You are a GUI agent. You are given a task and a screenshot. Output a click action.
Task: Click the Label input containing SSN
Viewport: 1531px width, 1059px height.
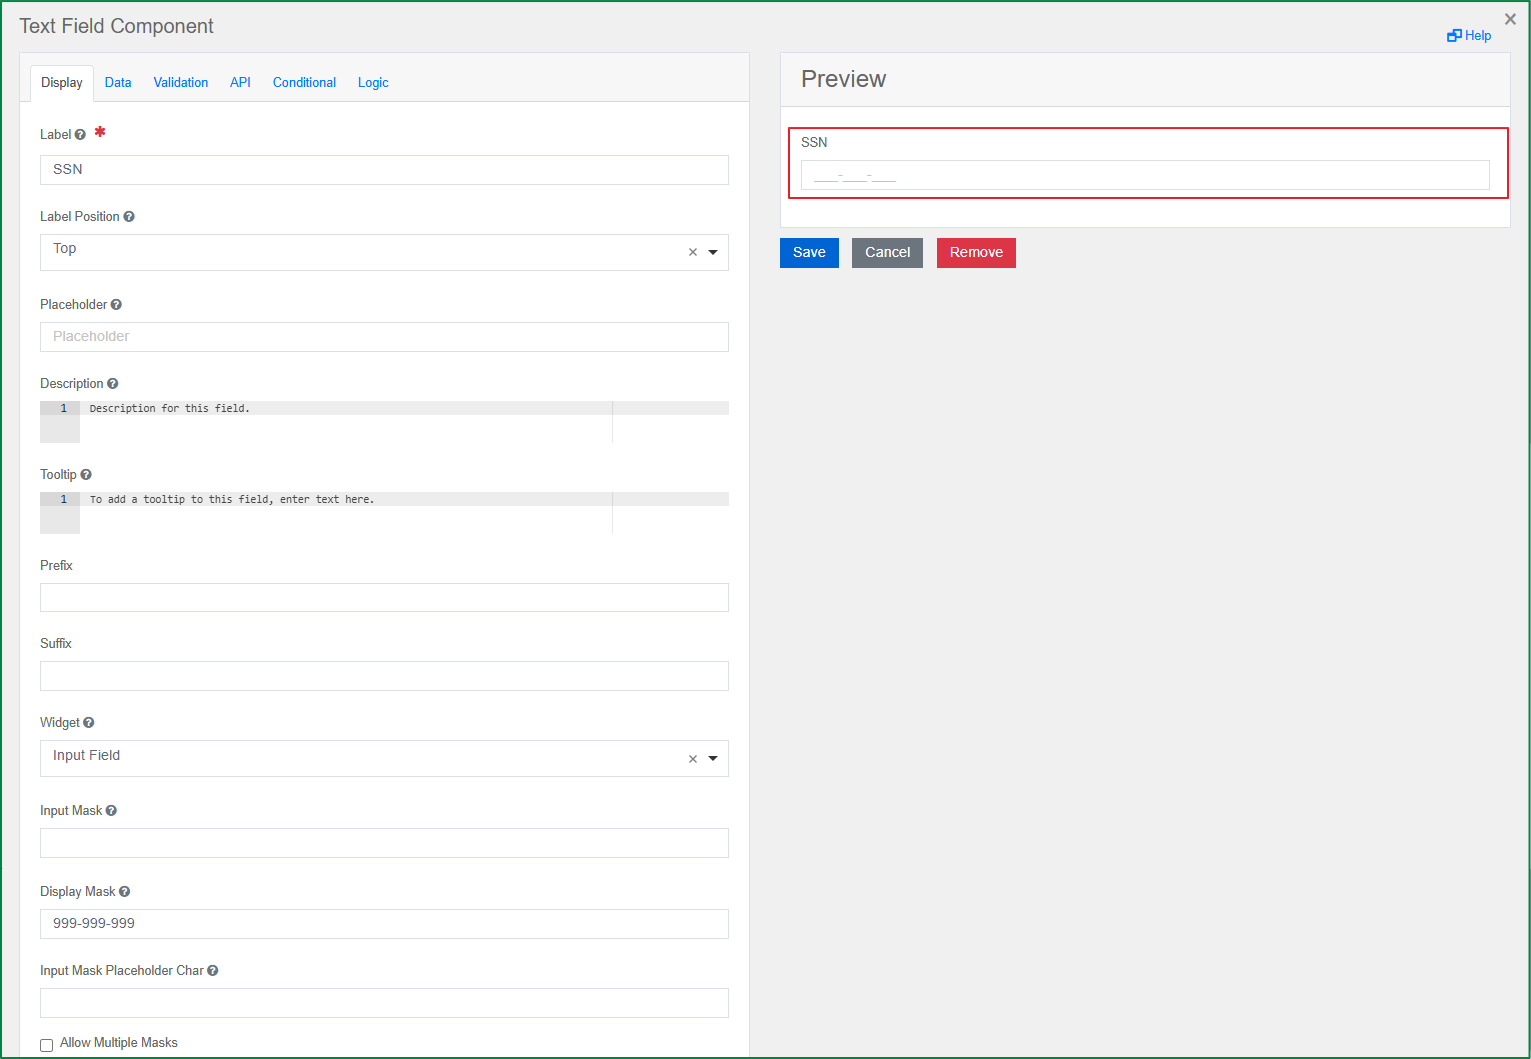[384, 170]
